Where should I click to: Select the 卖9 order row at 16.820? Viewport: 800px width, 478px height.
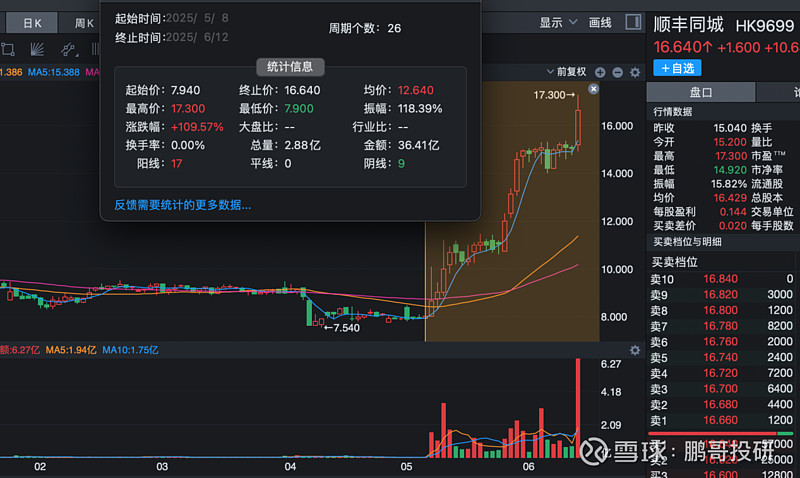(722, 295)
